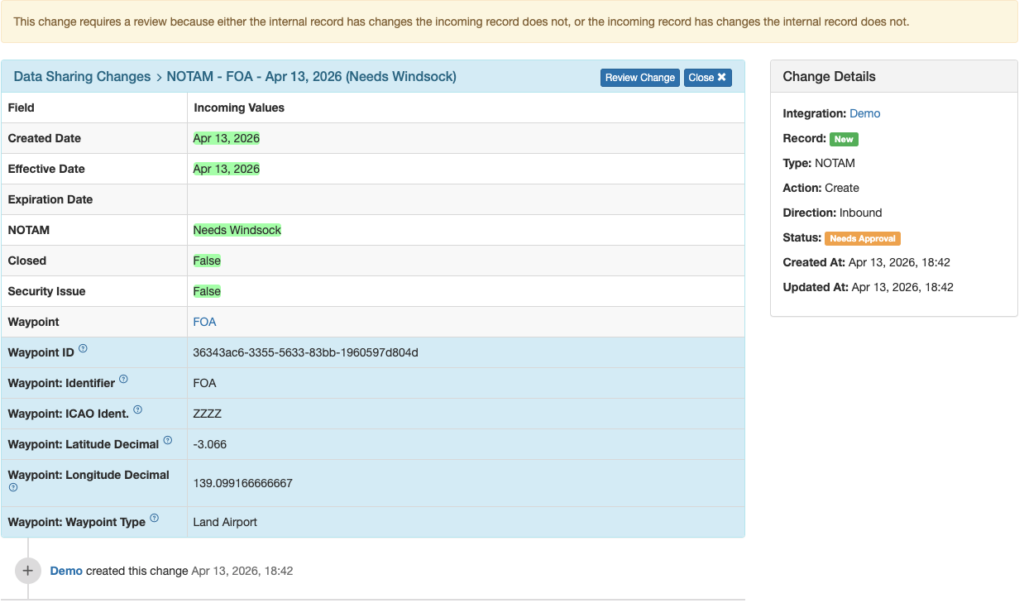Click the highlighted Needs Windsock NOTAM value
This screenshot has width=1024, height=603.
237,230
